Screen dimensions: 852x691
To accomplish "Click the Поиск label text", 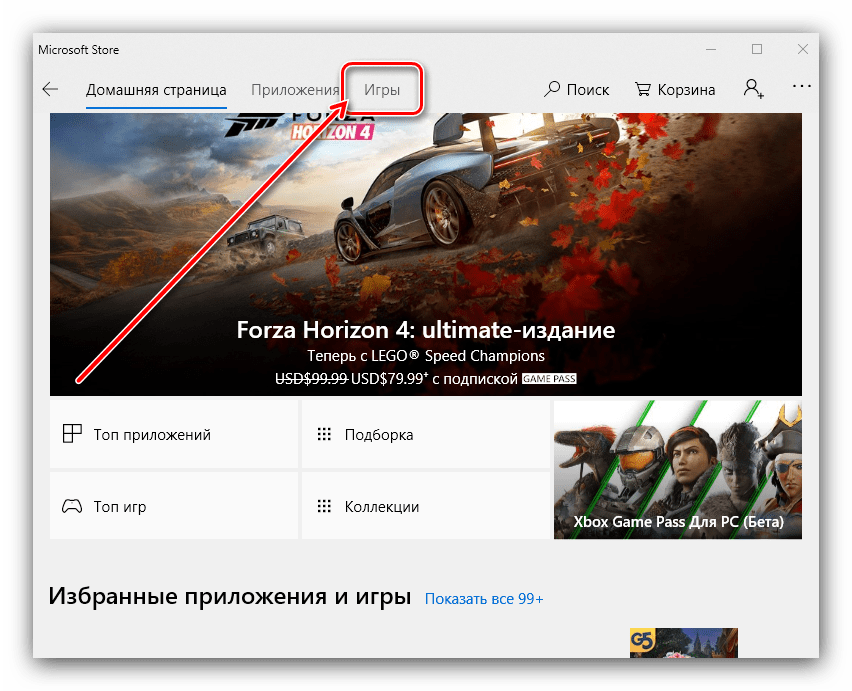I will [588, 89].
